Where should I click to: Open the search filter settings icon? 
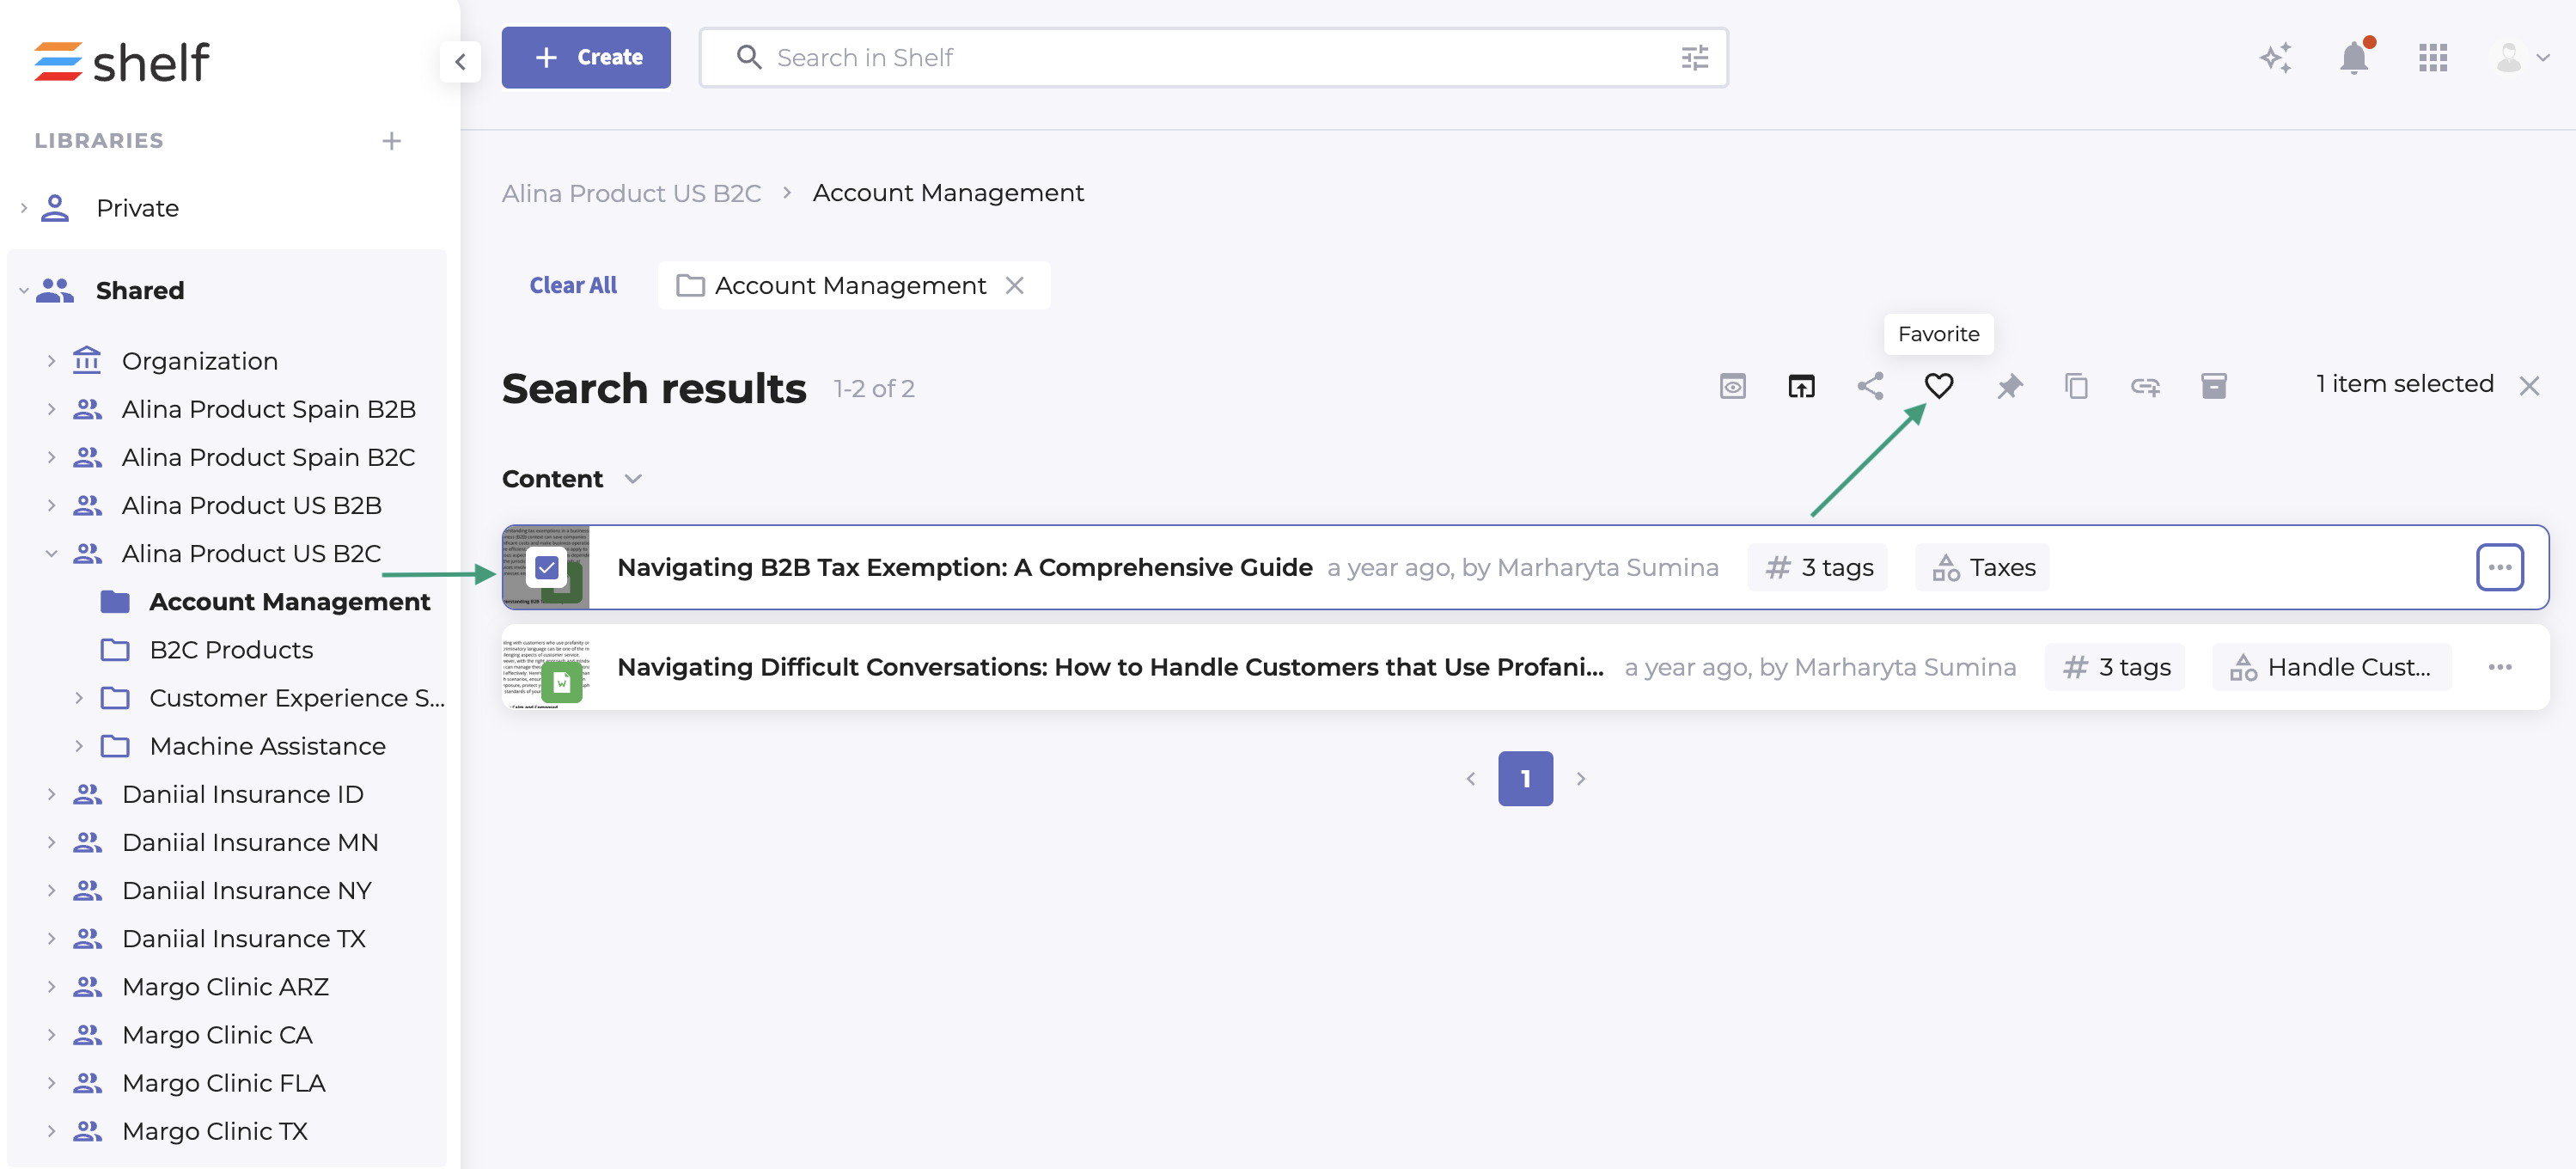[1694, 58]
